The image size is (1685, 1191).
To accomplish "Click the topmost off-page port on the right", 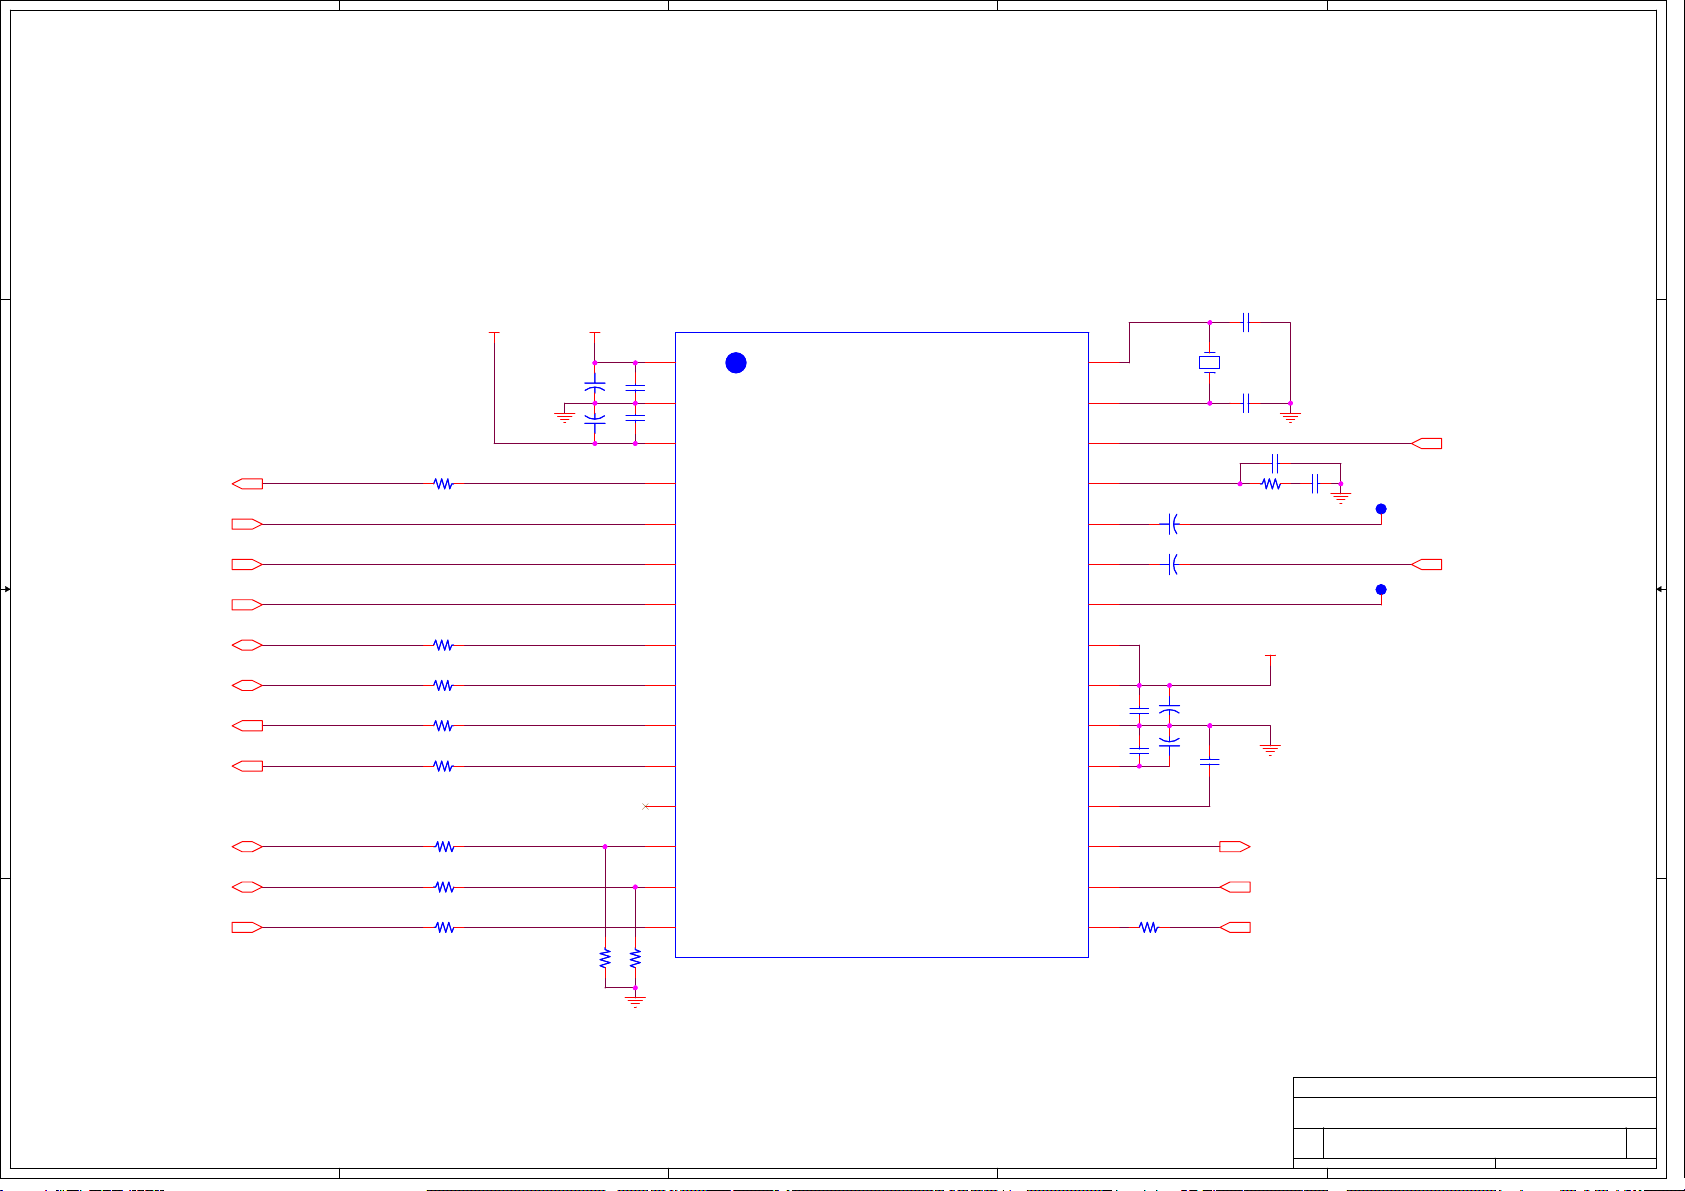I will (x=1427, y=443).
